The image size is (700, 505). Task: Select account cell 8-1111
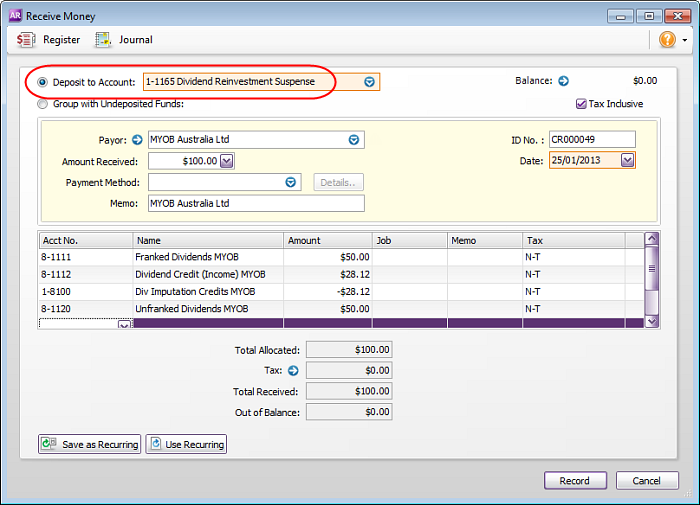pyautogui.click(x=86, y=257)
